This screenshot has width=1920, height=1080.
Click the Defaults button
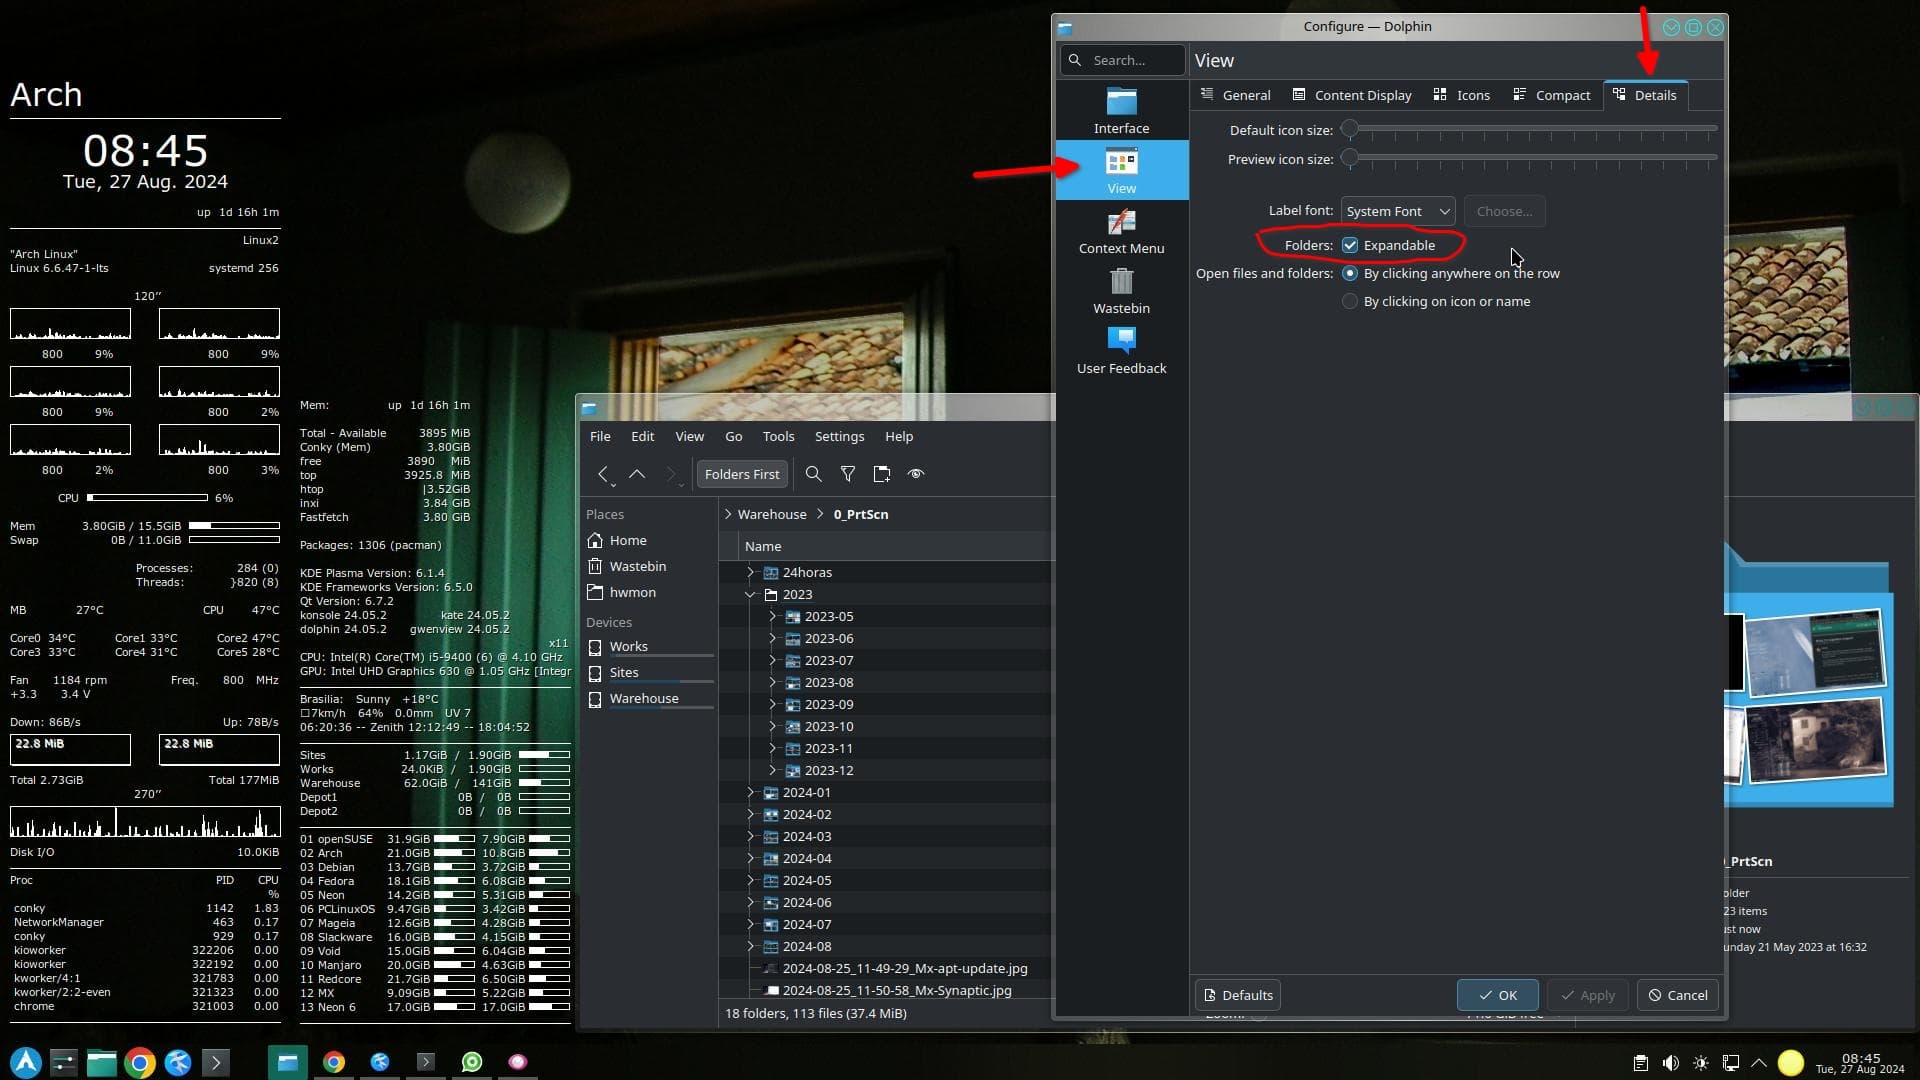point(1237,995)
